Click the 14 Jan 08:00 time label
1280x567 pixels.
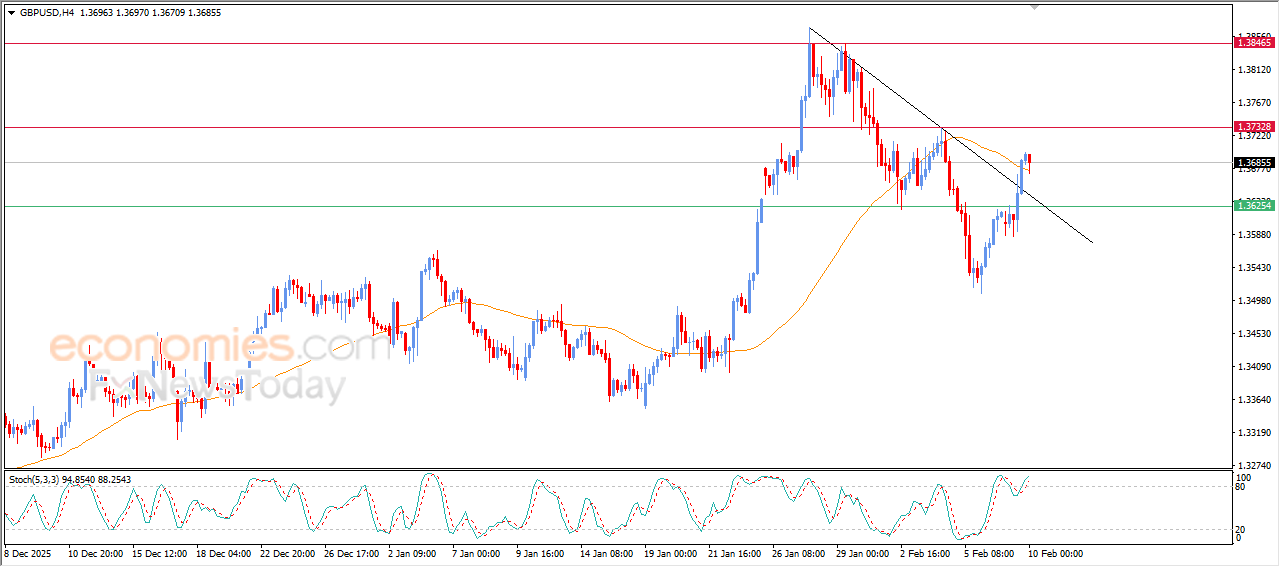tap(608, 553)
